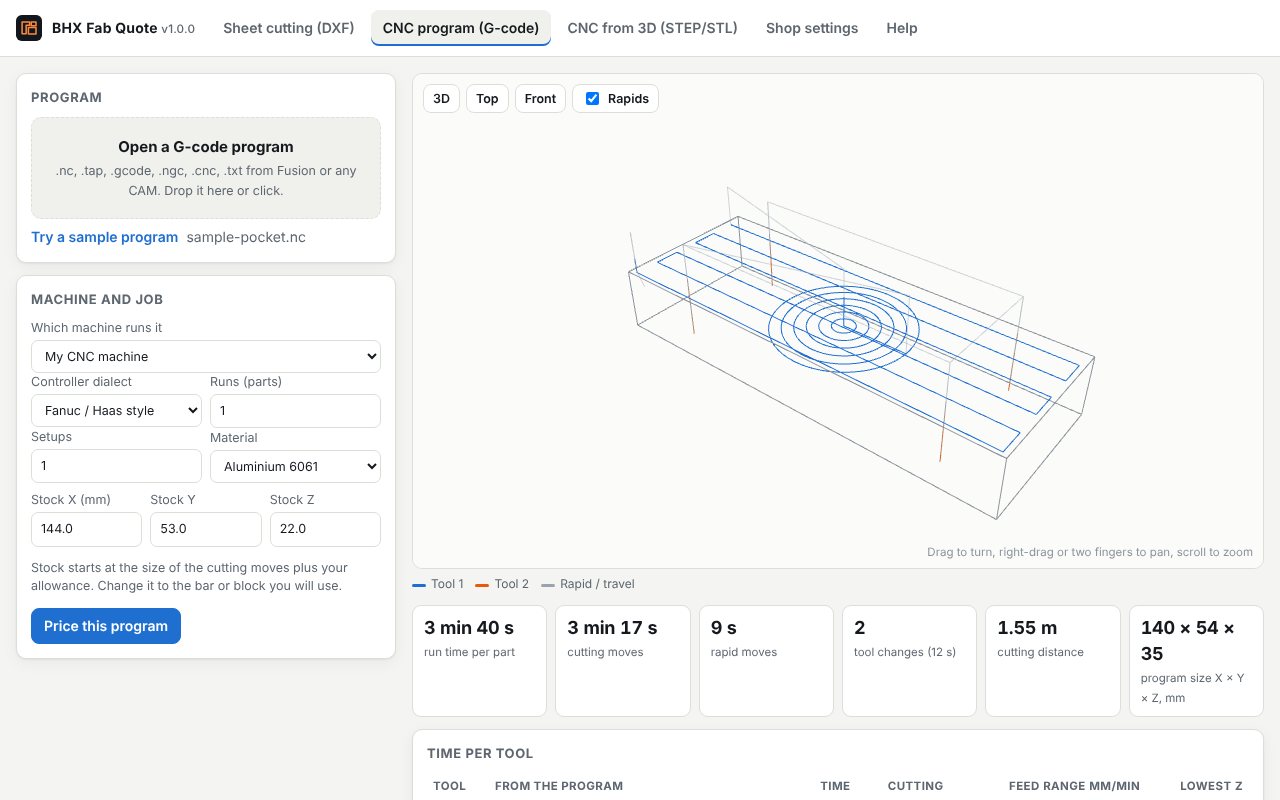The image size is (1280, 800).
Task: Switch viewer to Front view
Action: tap(540, 98)
